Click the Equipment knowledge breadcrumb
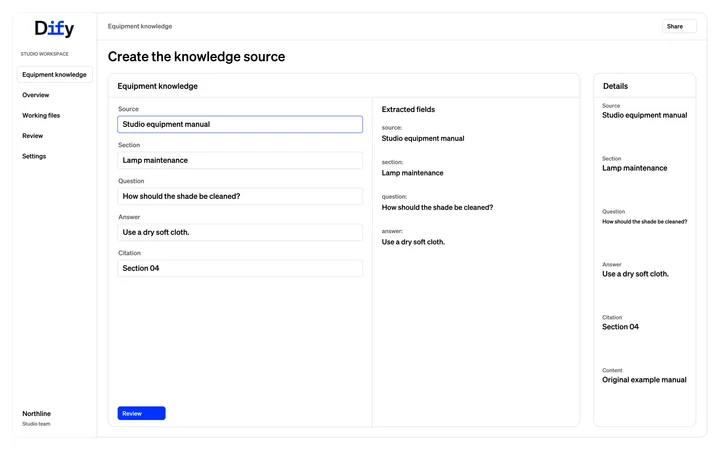This screenshot has width=720, height=450. 140,26
